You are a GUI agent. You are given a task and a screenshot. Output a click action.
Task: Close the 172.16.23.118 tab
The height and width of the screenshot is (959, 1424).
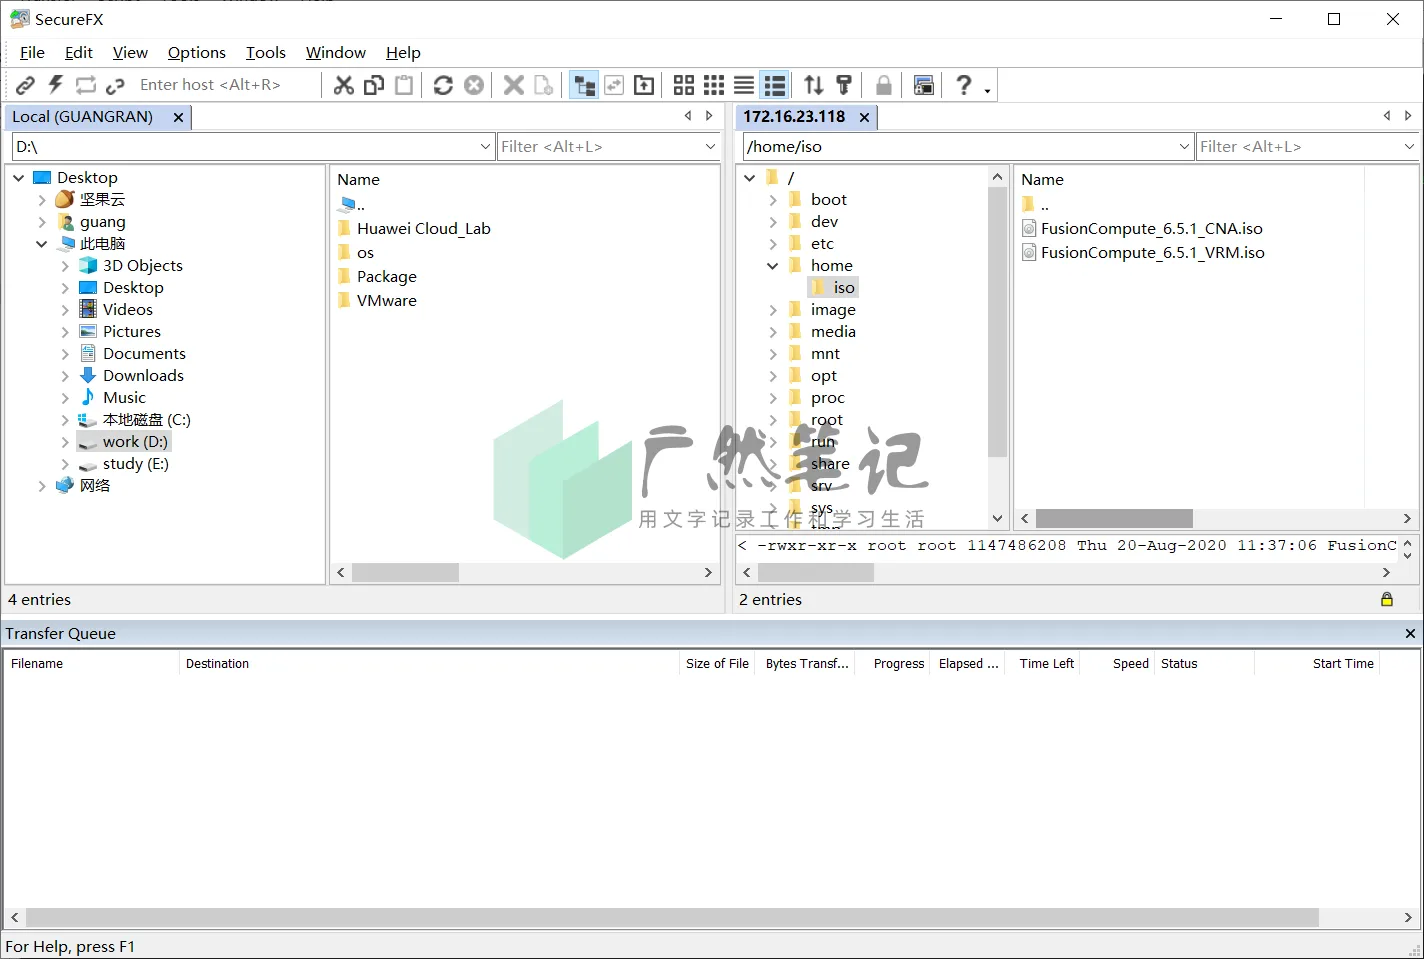(865, 117)
